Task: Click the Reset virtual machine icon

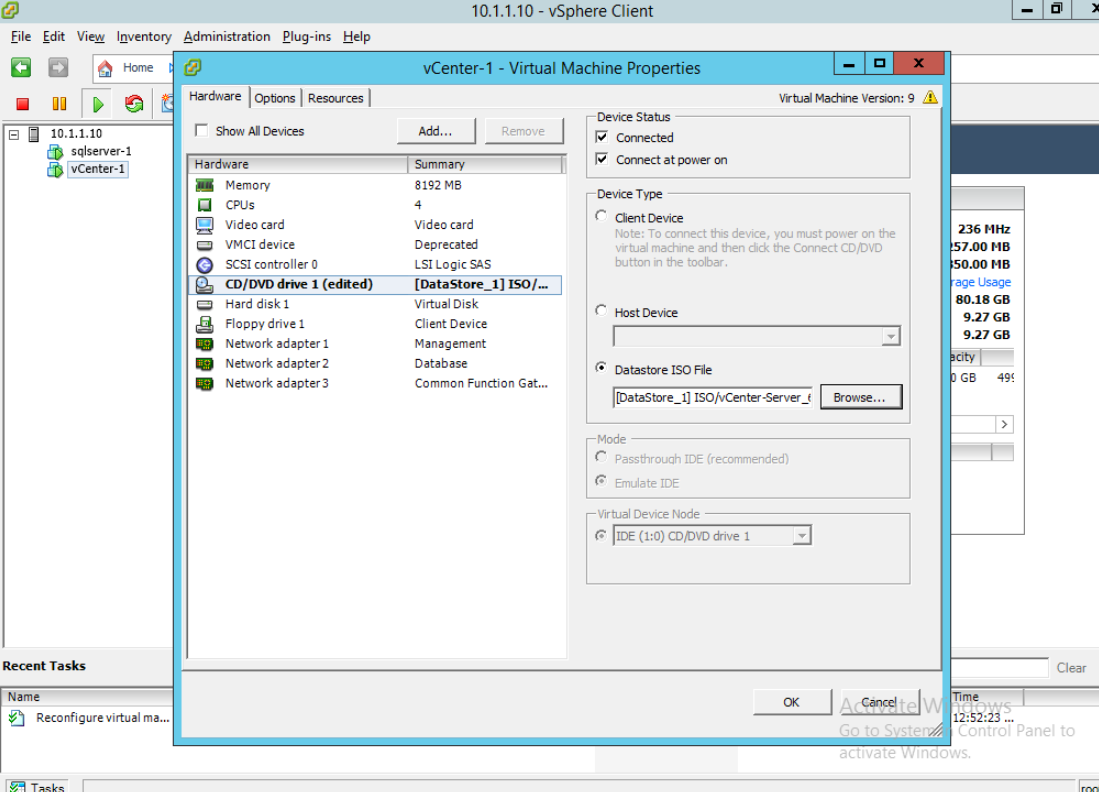Action: click(134, 104)
